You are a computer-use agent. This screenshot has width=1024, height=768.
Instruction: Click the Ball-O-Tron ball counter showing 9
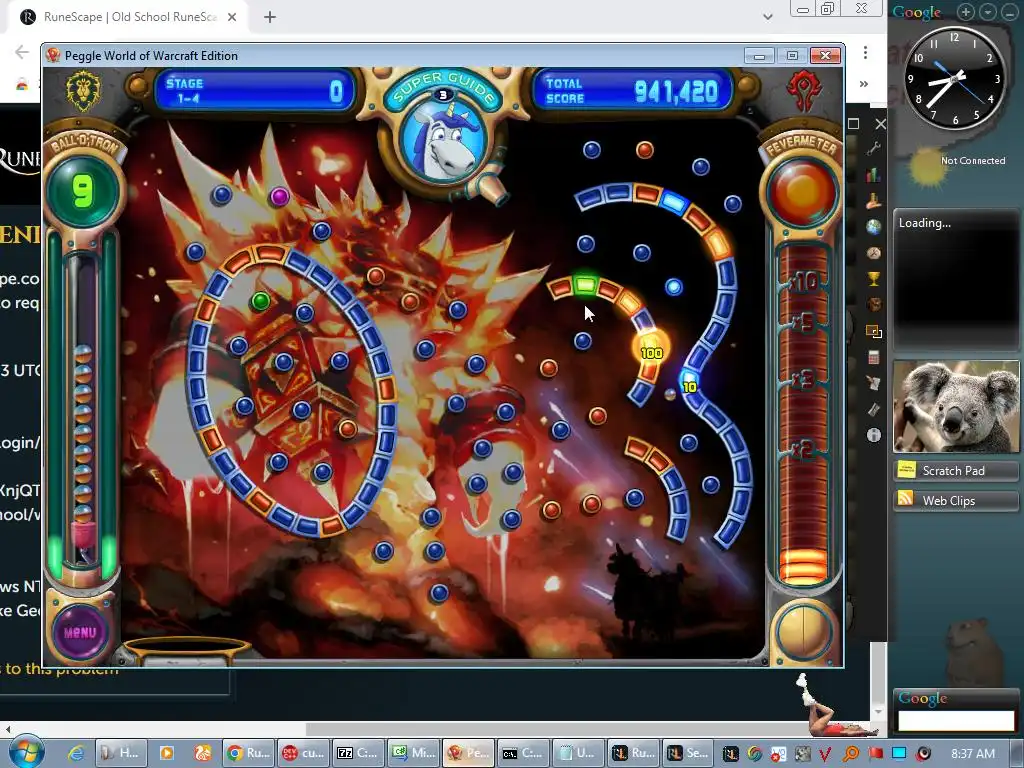[82, 191]
